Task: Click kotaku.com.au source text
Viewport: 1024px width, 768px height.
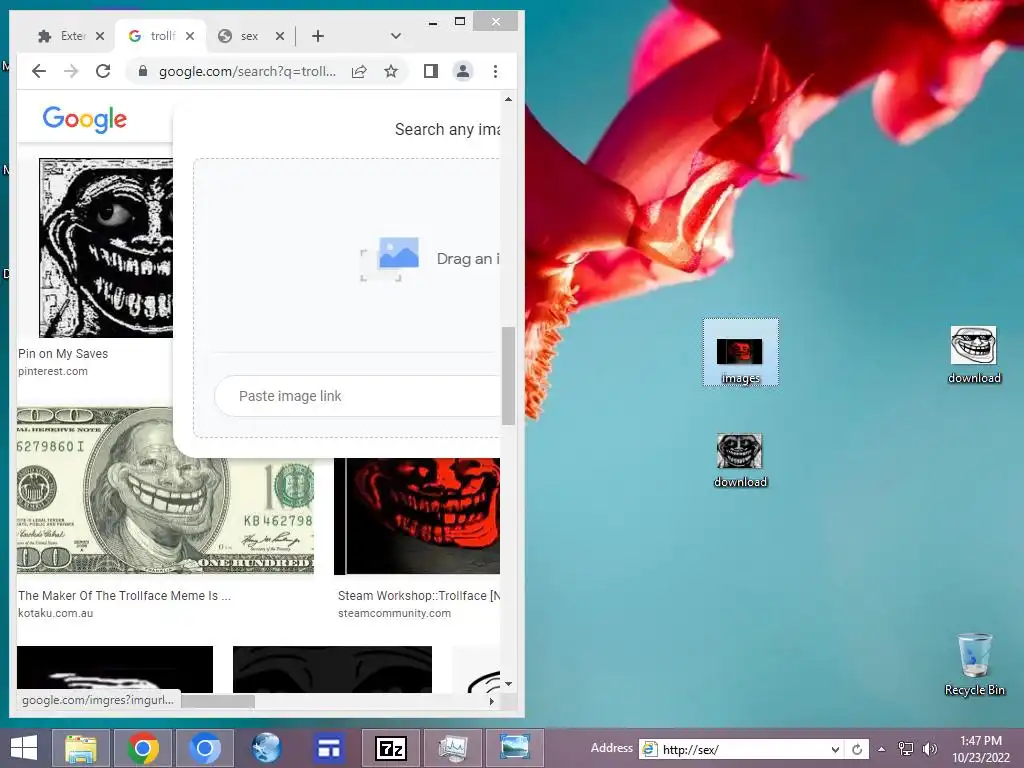Action: pyautogui.click(x=56, y=613)
